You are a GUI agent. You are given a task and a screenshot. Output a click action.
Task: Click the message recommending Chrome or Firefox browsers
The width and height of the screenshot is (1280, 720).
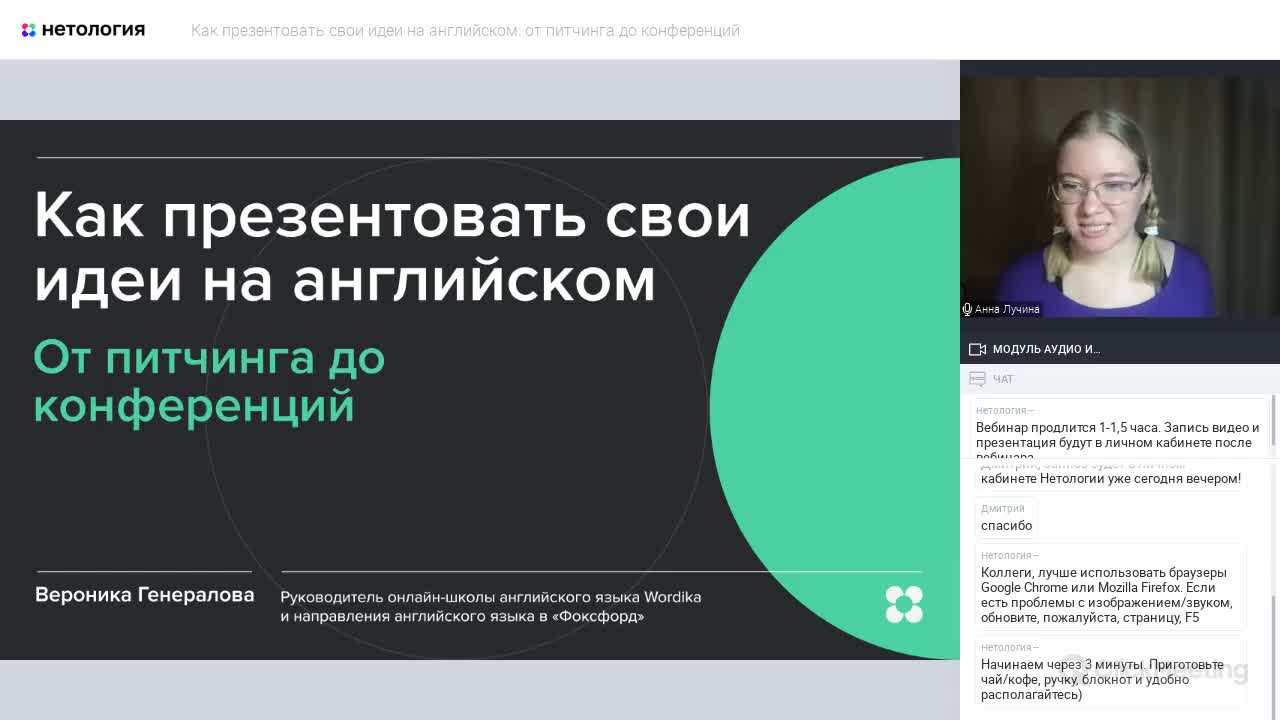1110,586
